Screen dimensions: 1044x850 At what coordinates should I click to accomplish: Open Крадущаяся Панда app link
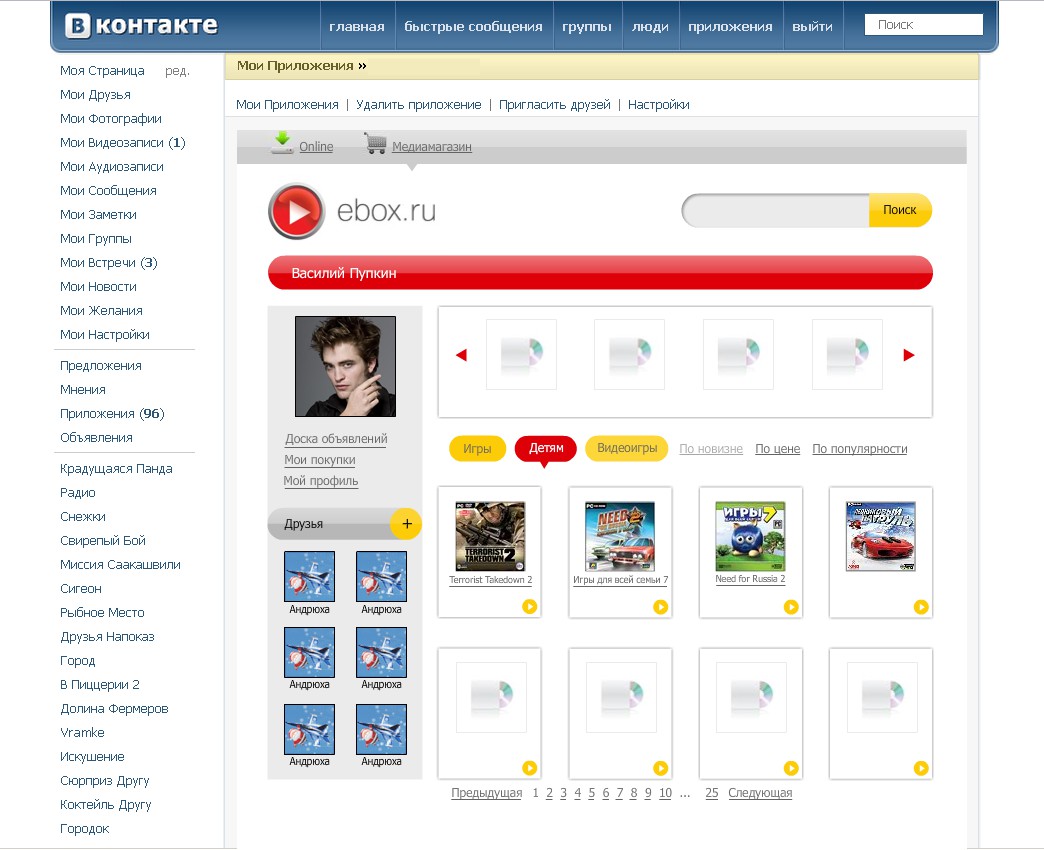116,469
